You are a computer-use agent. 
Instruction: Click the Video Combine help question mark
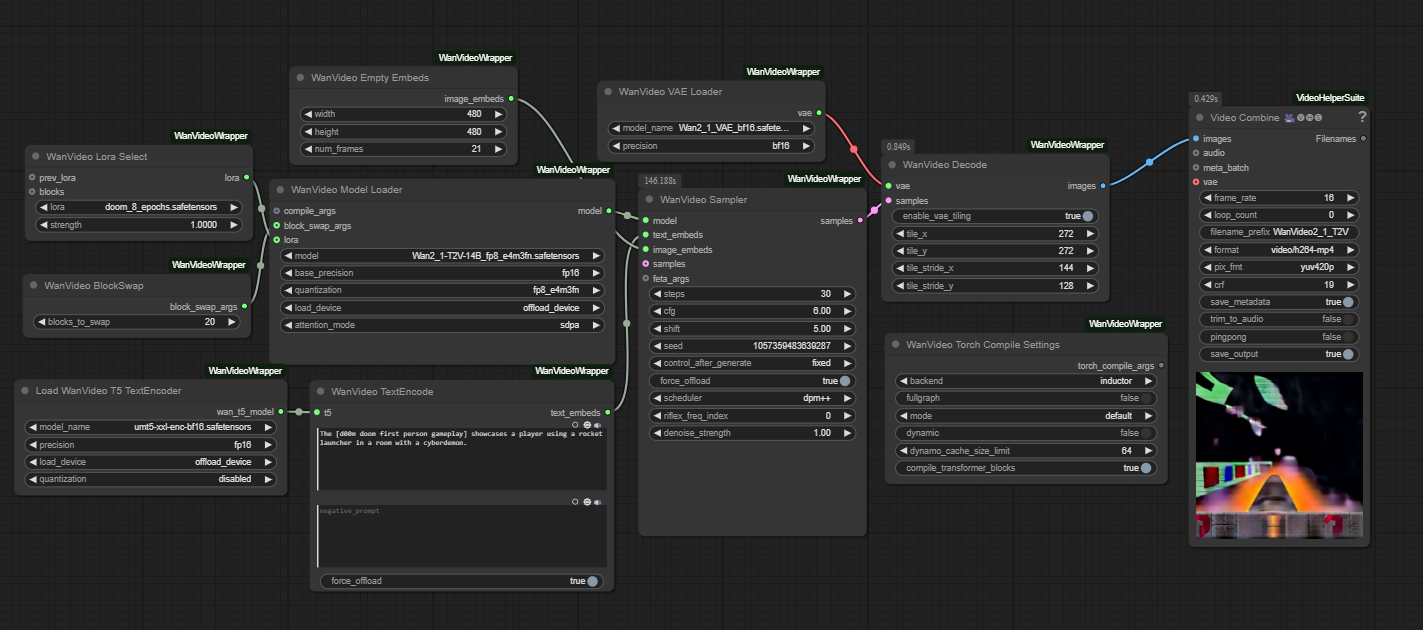(1361, 117)
